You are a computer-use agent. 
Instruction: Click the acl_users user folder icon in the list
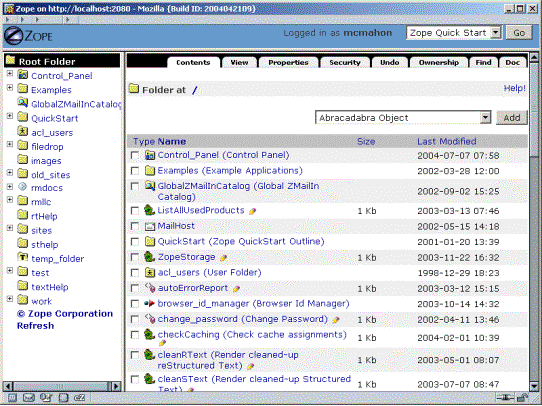[x=150, y=273]
